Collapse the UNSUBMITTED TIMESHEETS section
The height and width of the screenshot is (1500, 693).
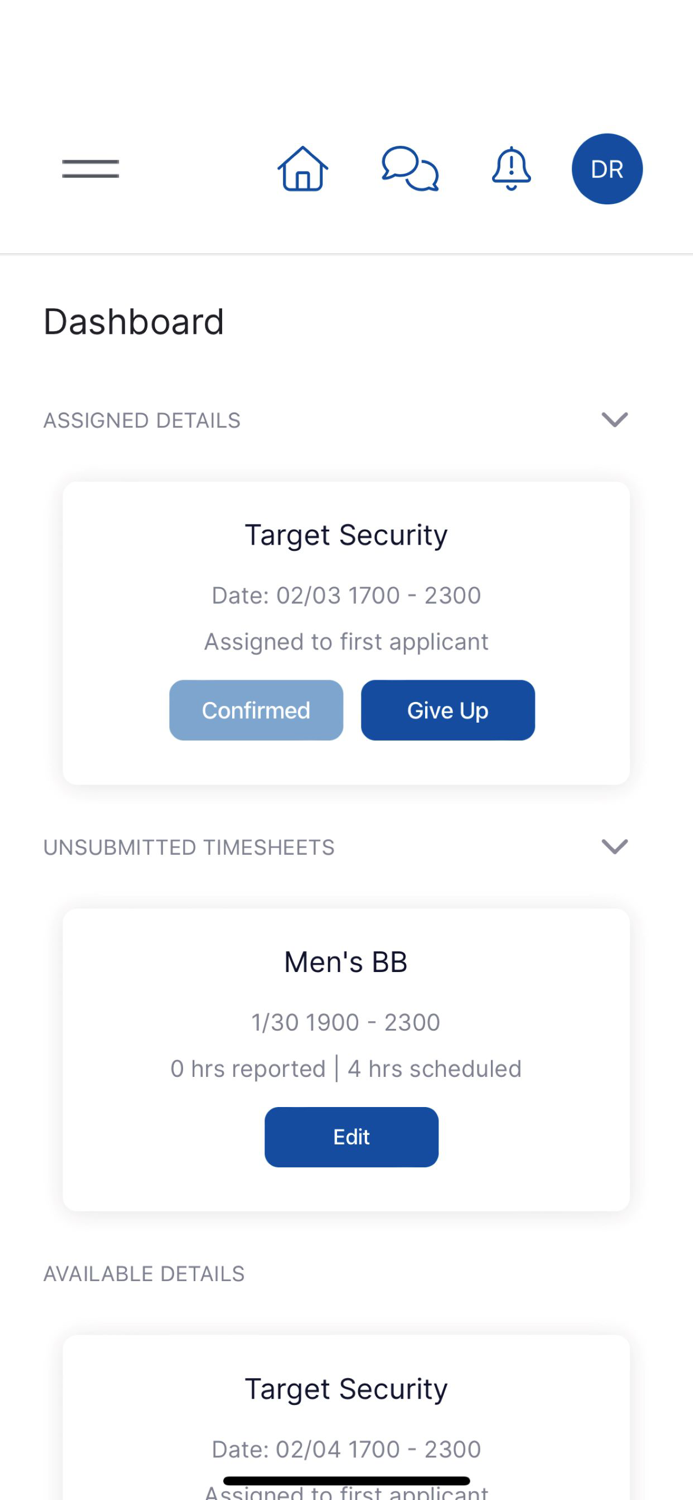615,846
